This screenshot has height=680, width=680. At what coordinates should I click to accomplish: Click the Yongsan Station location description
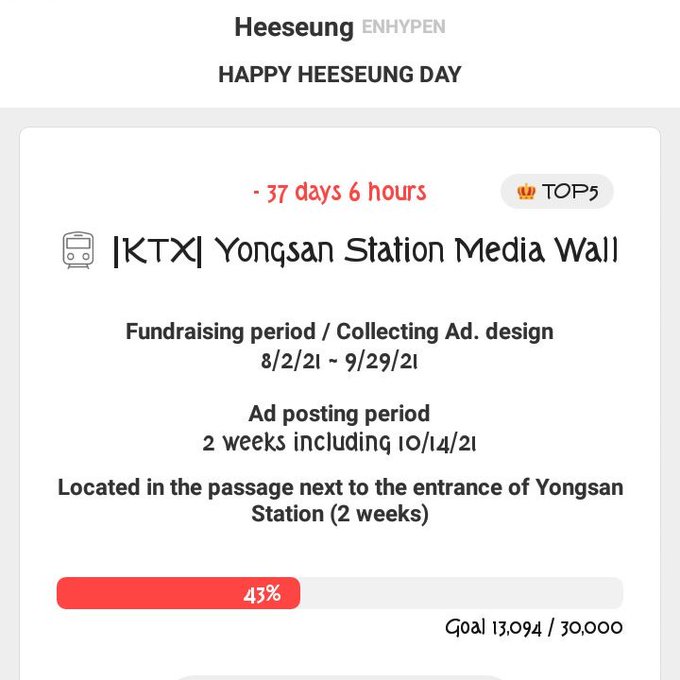[340, 500]
